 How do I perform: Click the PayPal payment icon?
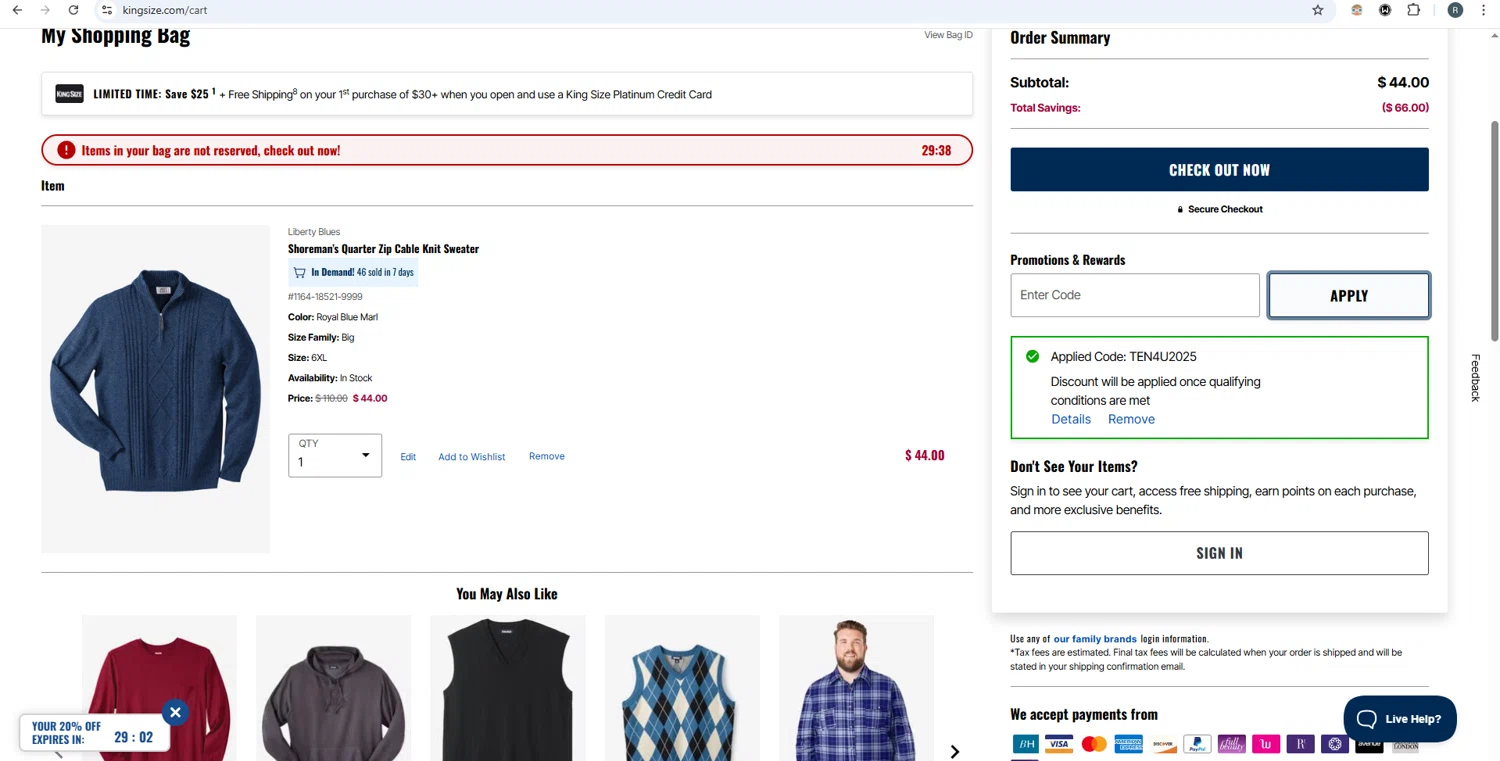coord(1196,744)
